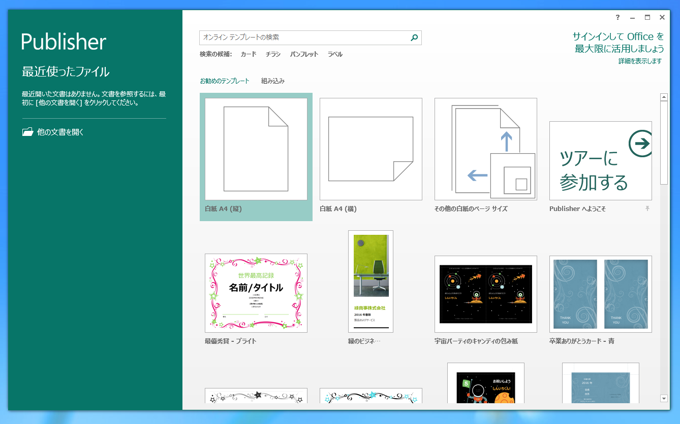The image size is (680, 424).
Task: Select 白紙 A4 (横) blank template
Action: (371, 157)
